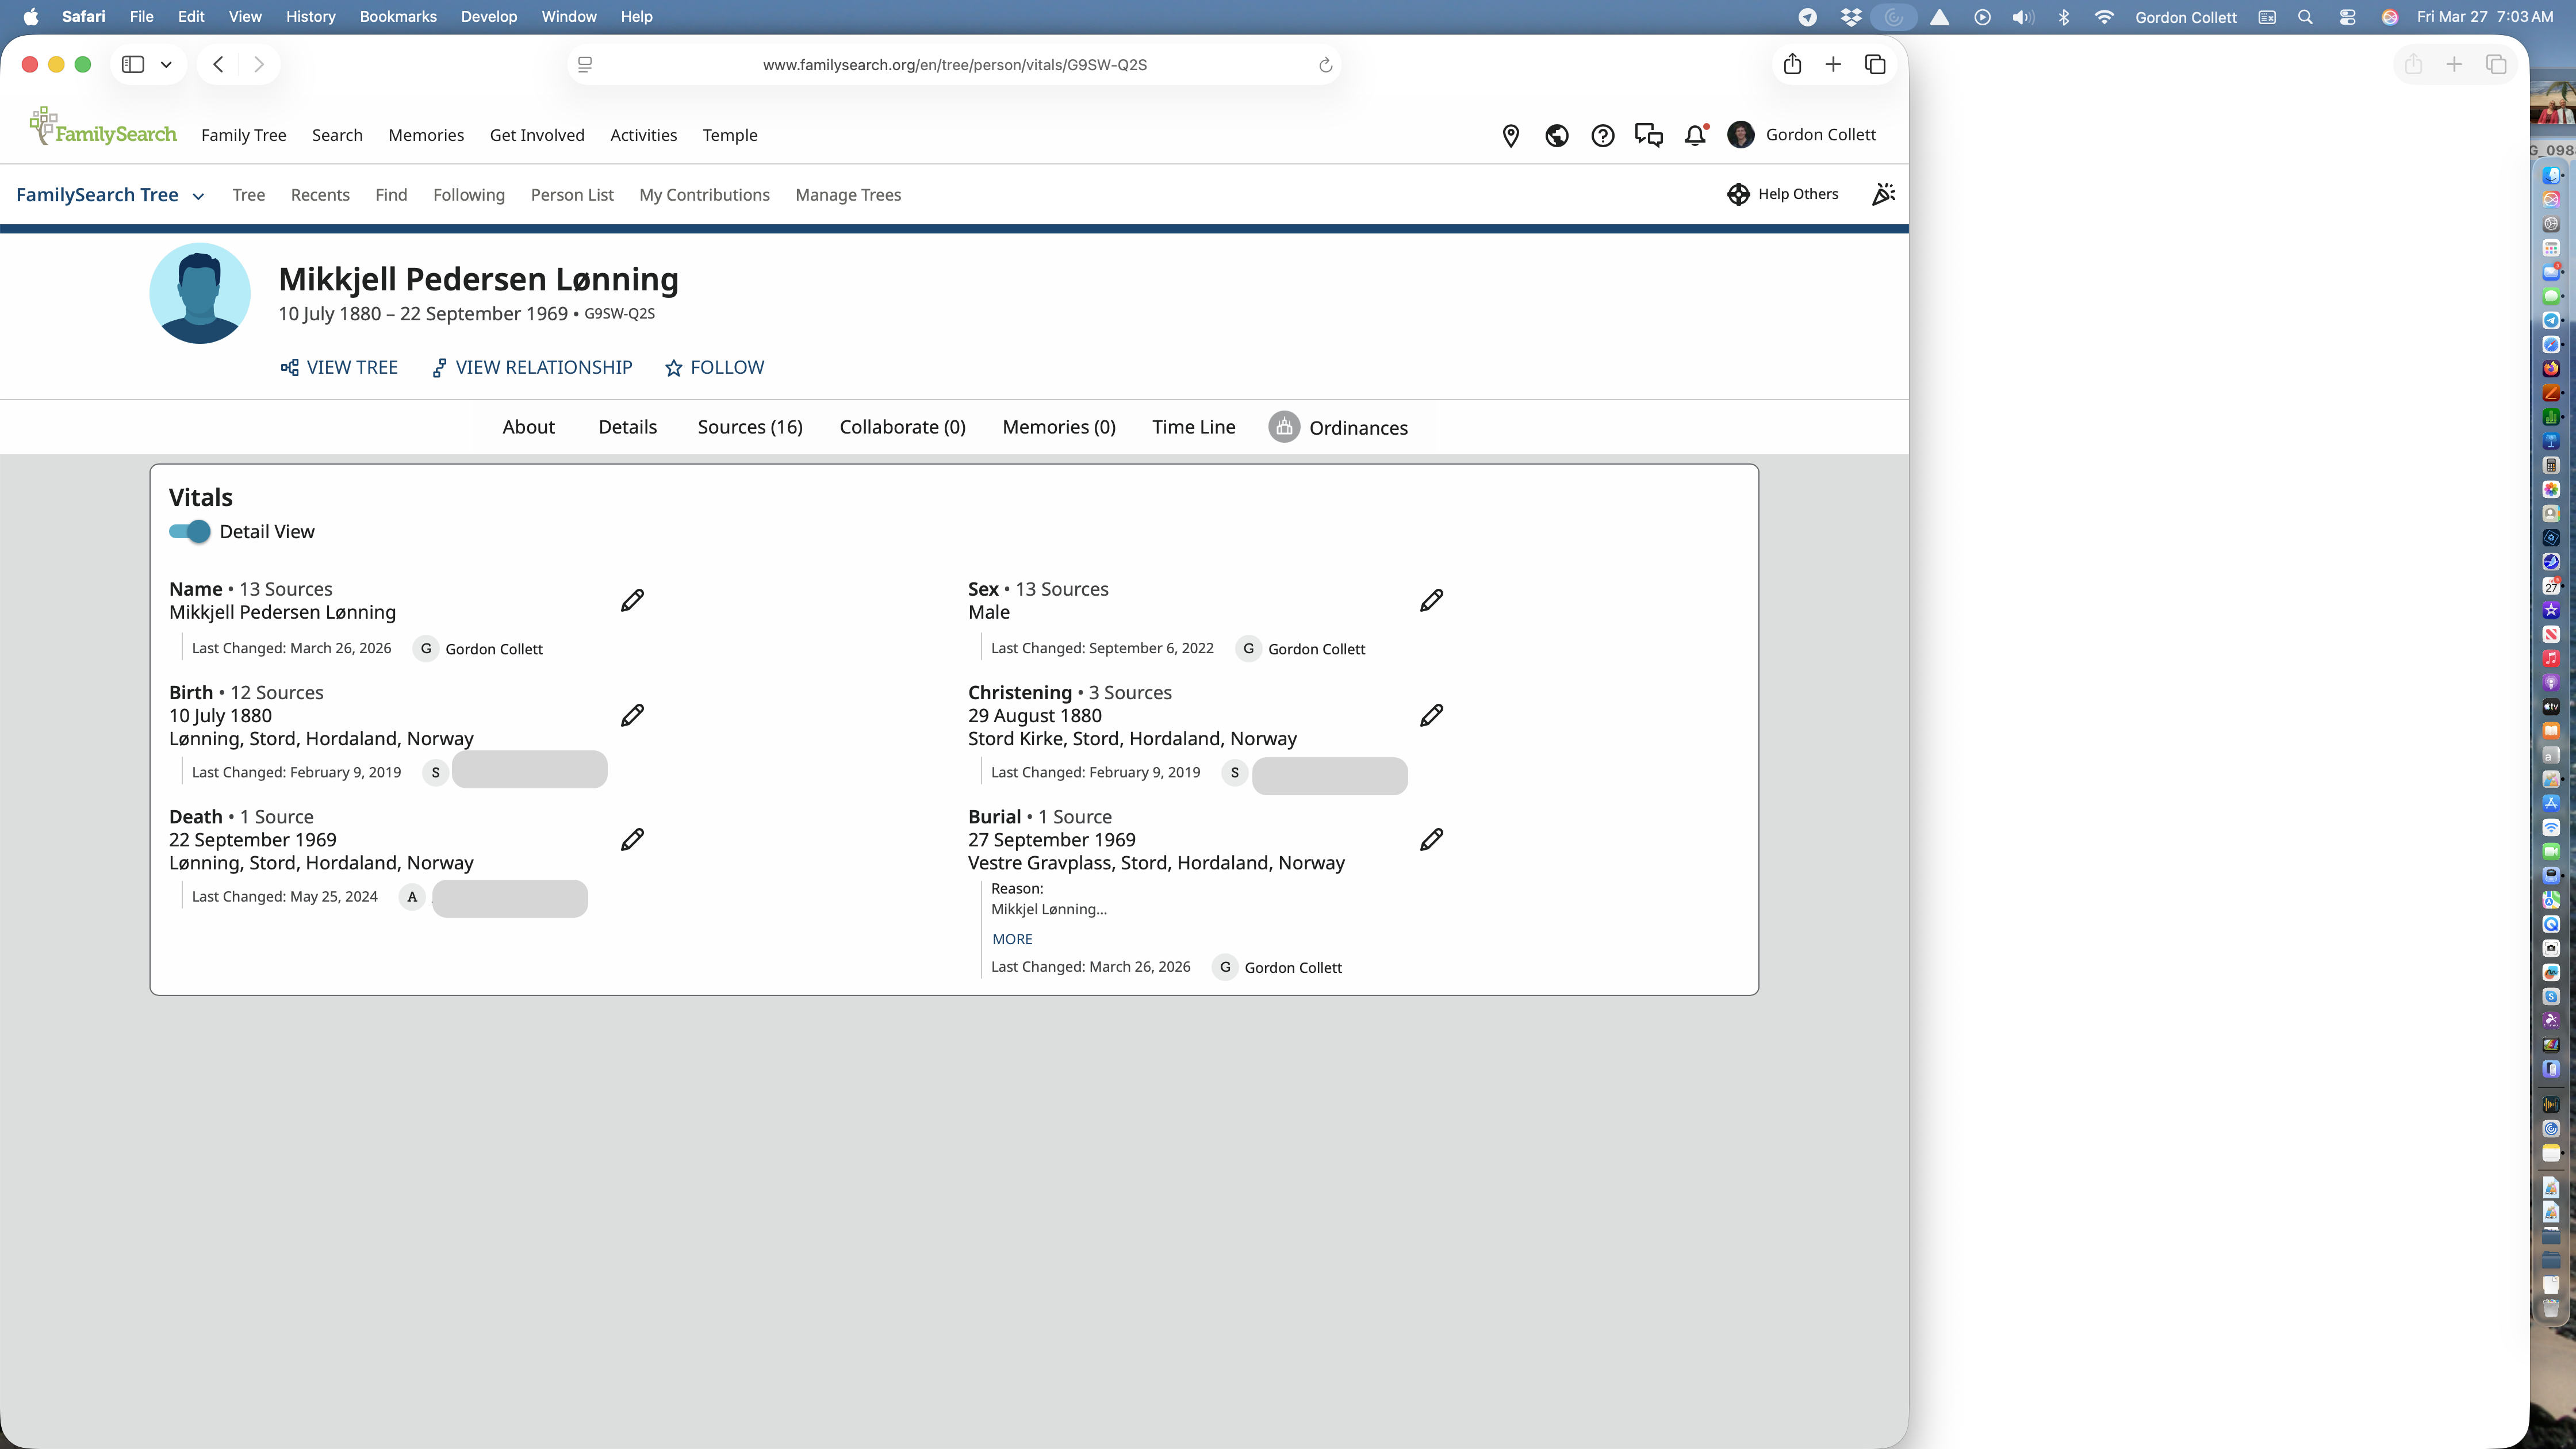The height and width of the screenshot is (1449, 2576).
Task: Follow this person with star button
Action: (x=714, y=367)
